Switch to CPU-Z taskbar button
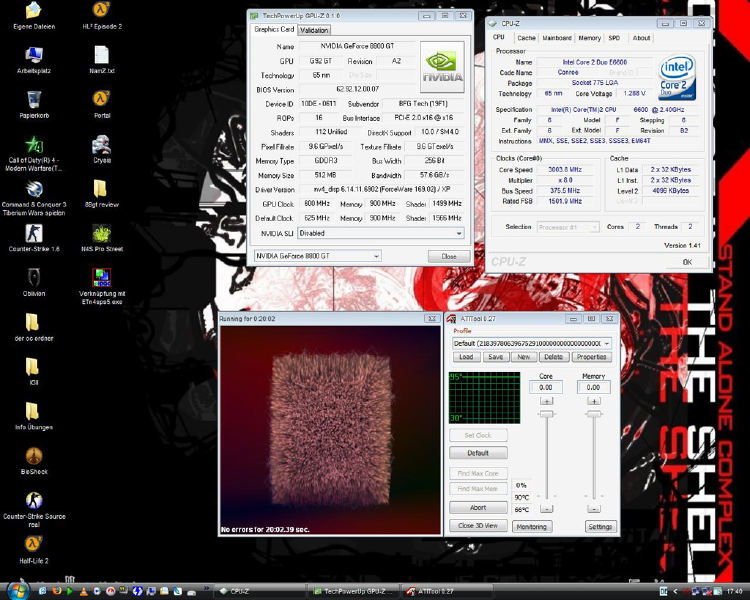Viewport: 750px width, 600px height. click(261, 592)
